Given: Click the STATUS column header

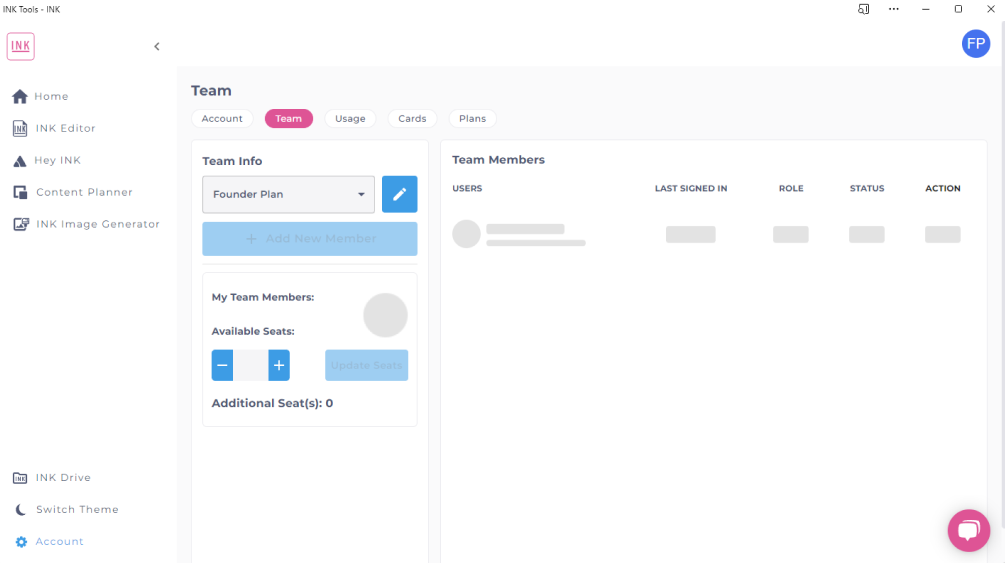Looking at the screenshot, I should pyautogui.click(x=867, y=189).
